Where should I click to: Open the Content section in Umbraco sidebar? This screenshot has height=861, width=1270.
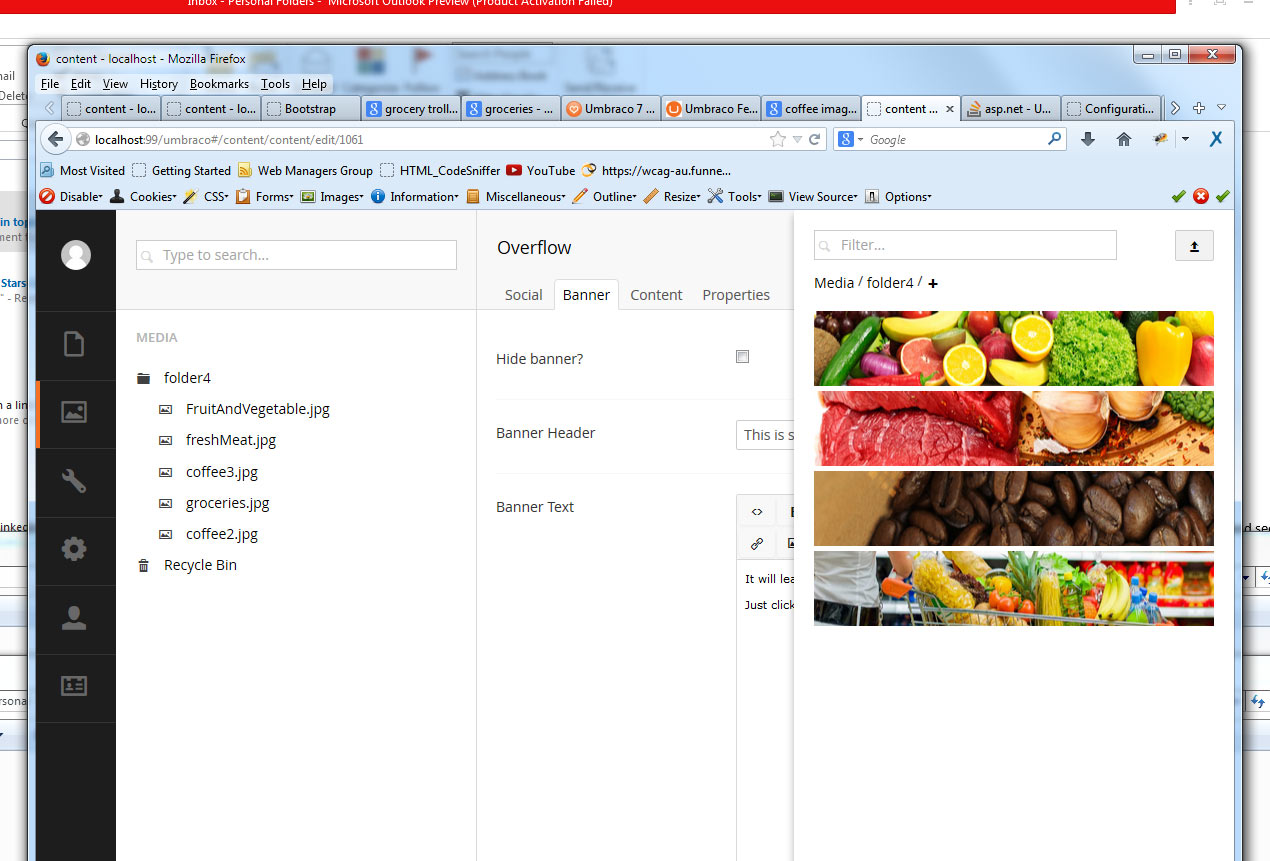74,344
